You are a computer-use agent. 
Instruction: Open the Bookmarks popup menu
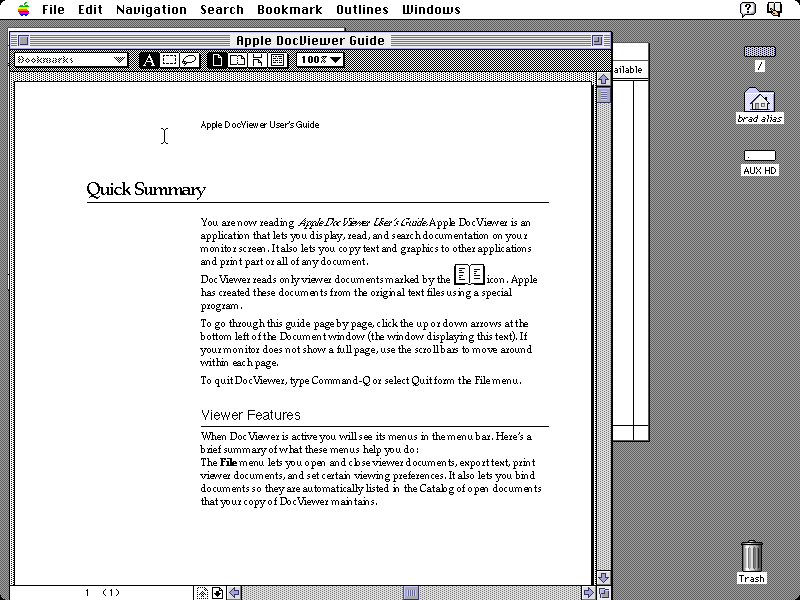point(71,60)
